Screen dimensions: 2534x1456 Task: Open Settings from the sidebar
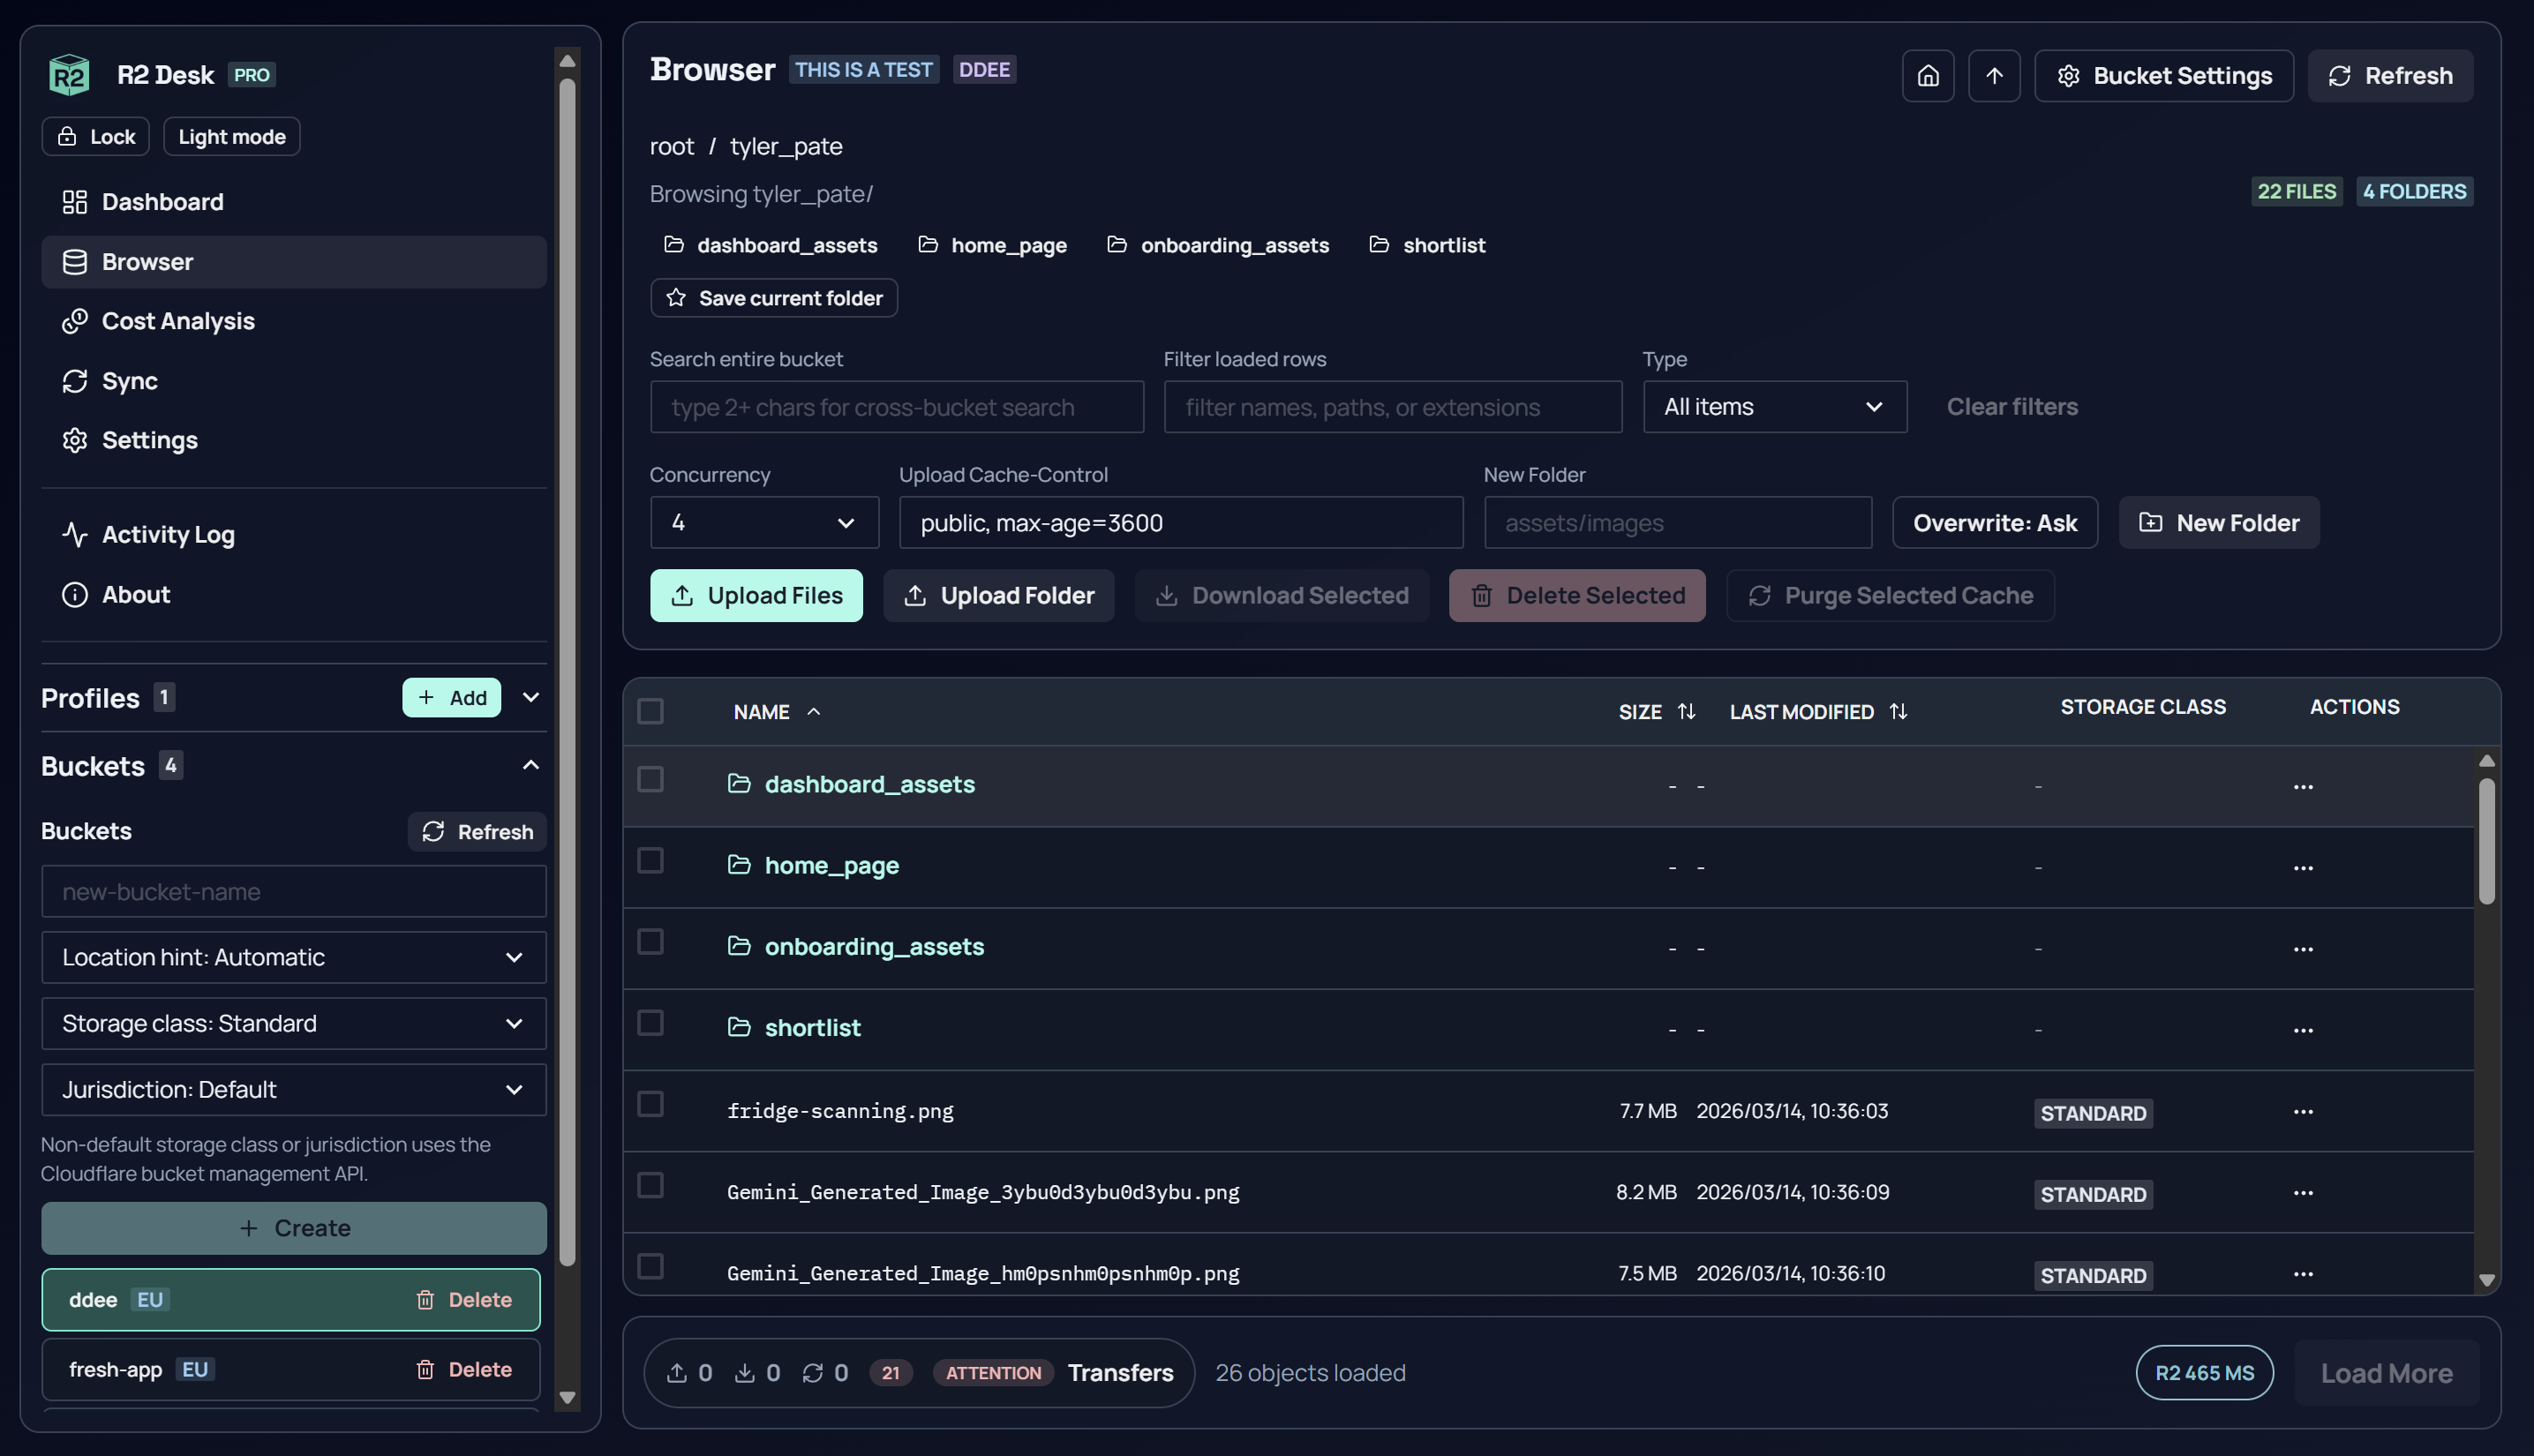click(149, 440)
